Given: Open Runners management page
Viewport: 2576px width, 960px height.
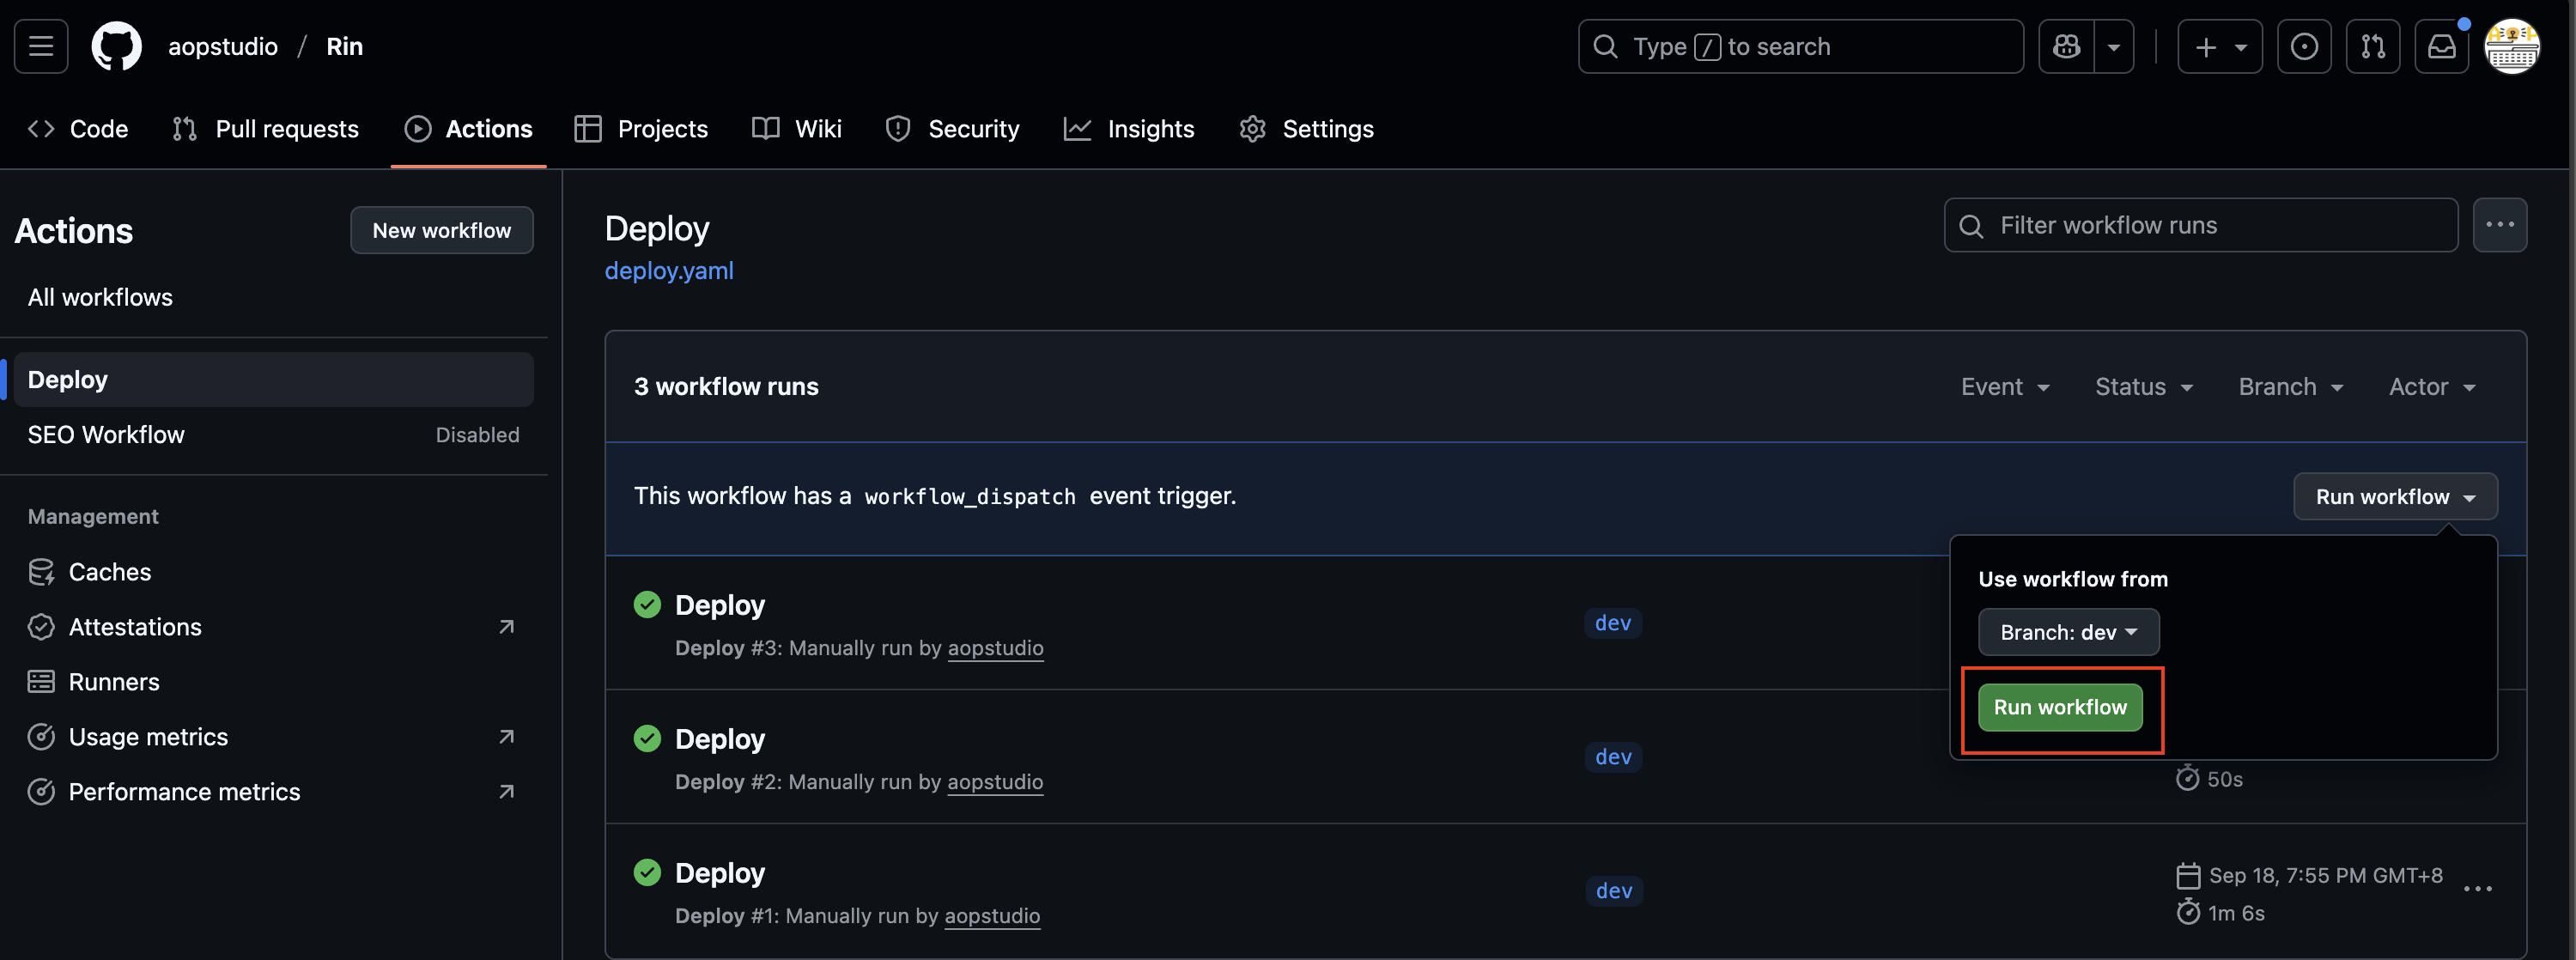Looking at the screenshot, I should click(273, 682).
